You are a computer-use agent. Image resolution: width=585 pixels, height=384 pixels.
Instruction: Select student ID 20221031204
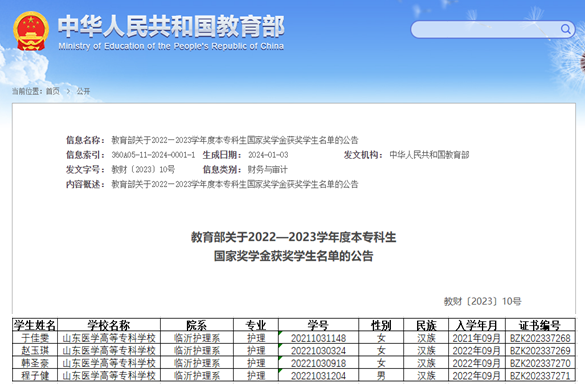(x=318, y=375)
